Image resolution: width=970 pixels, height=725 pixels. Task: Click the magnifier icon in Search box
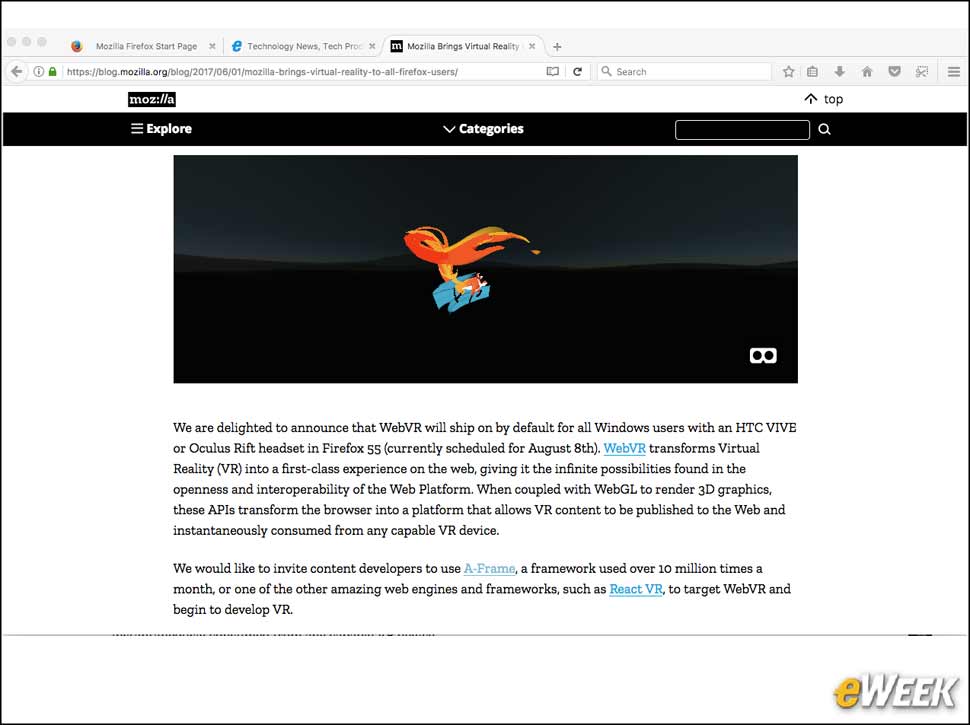(606, 71)
